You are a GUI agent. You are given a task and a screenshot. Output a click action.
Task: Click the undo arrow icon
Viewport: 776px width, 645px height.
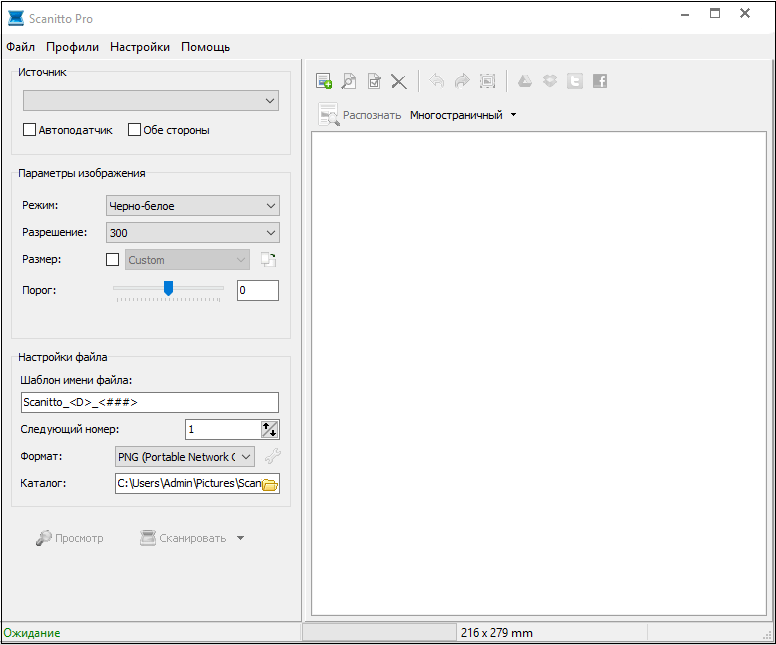click(x=436, y=81)
